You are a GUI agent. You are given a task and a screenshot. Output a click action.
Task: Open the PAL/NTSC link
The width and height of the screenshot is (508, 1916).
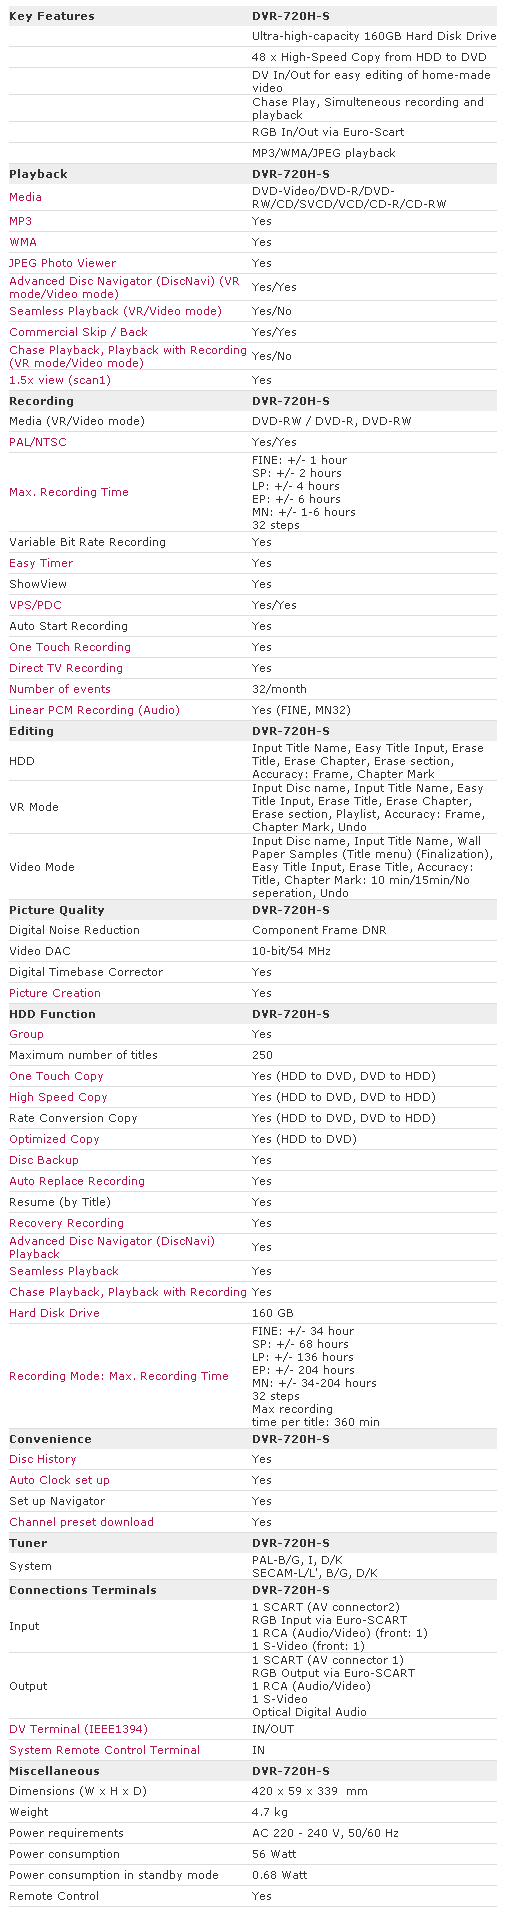38,442
